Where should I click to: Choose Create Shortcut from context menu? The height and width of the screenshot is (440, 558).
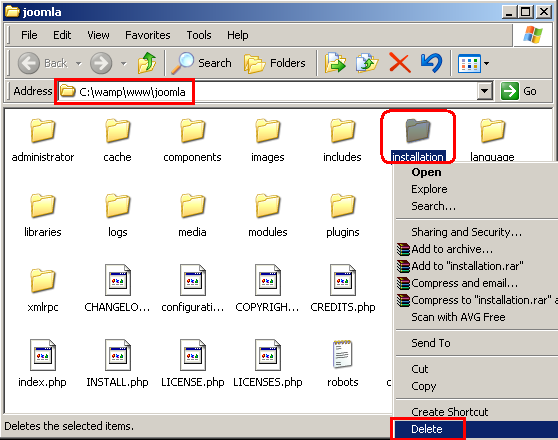[477, 412]
